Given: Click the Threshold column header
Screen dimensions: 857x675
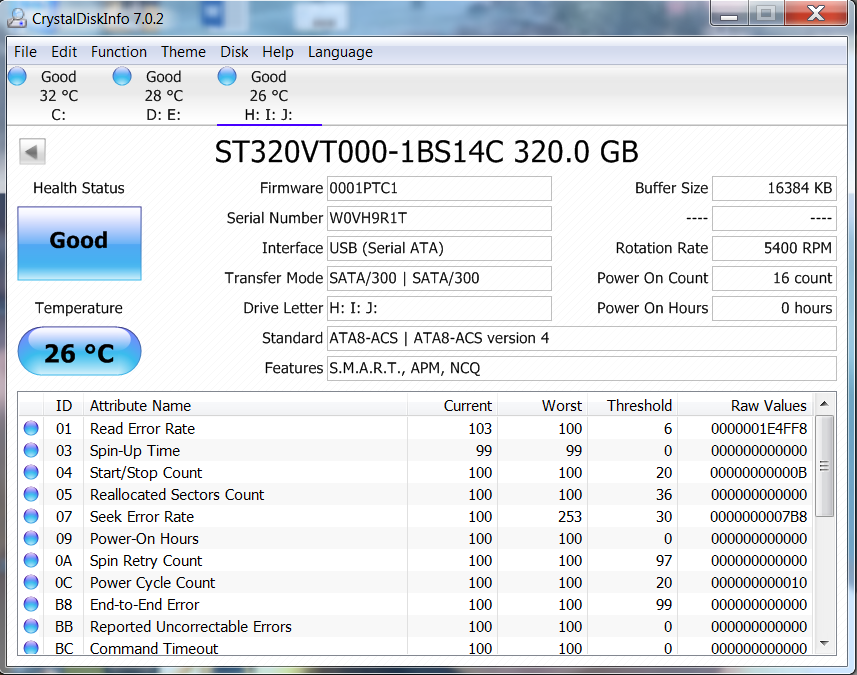Looking at the screenshot, I should tap(633, 406).
